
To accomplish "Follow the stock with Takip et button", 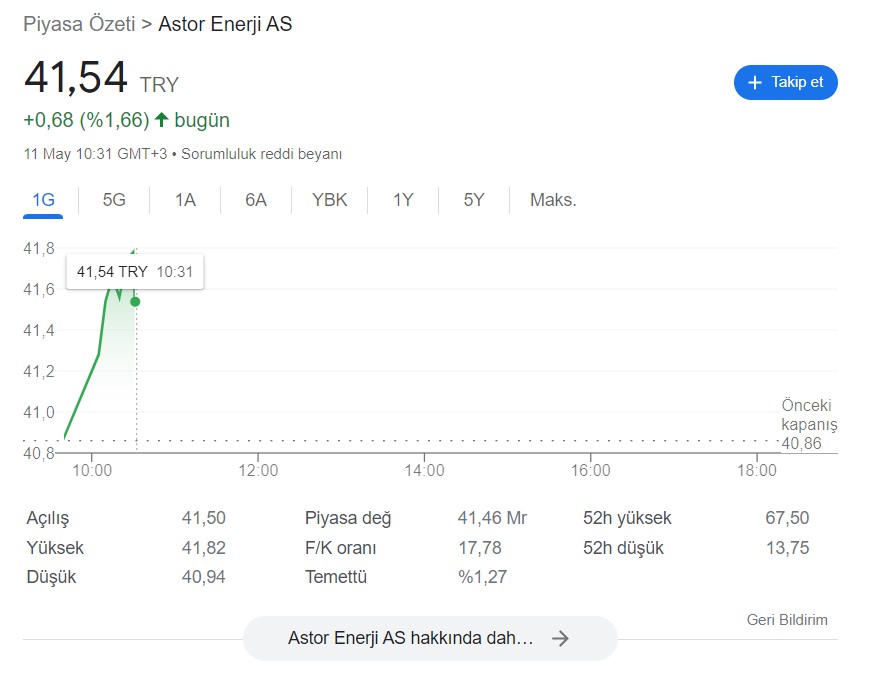I will click(786, 82).
